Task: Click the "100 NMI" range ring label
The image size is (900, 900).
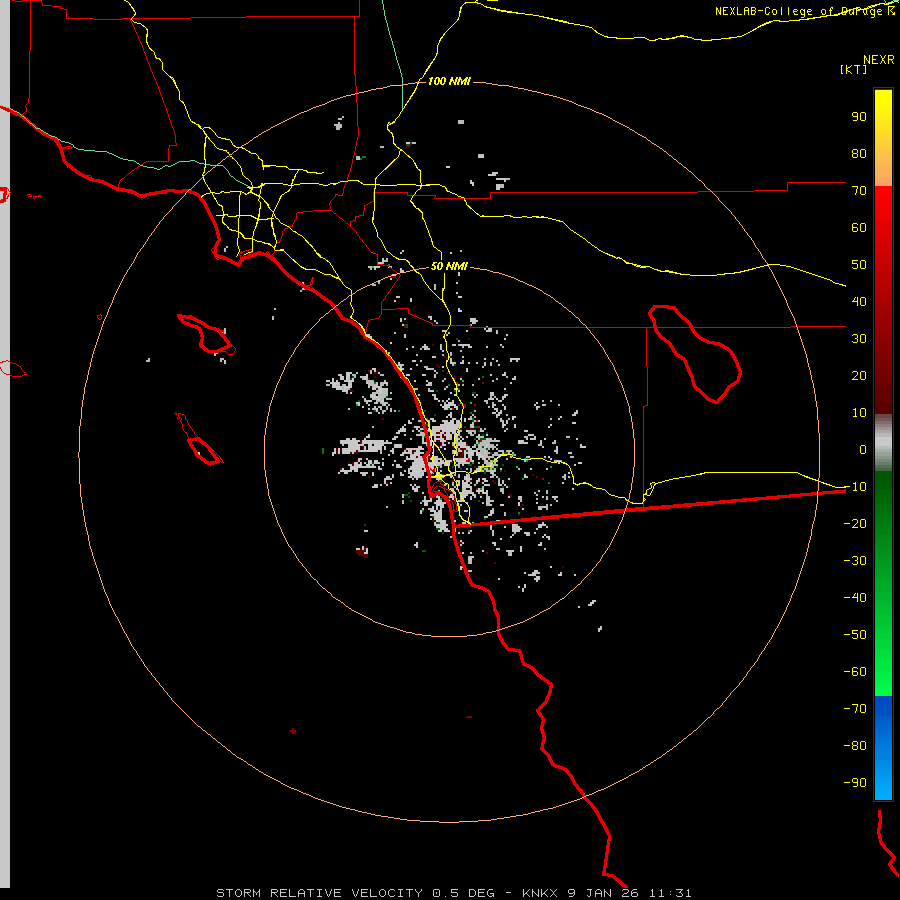Action: pos(449,81)
